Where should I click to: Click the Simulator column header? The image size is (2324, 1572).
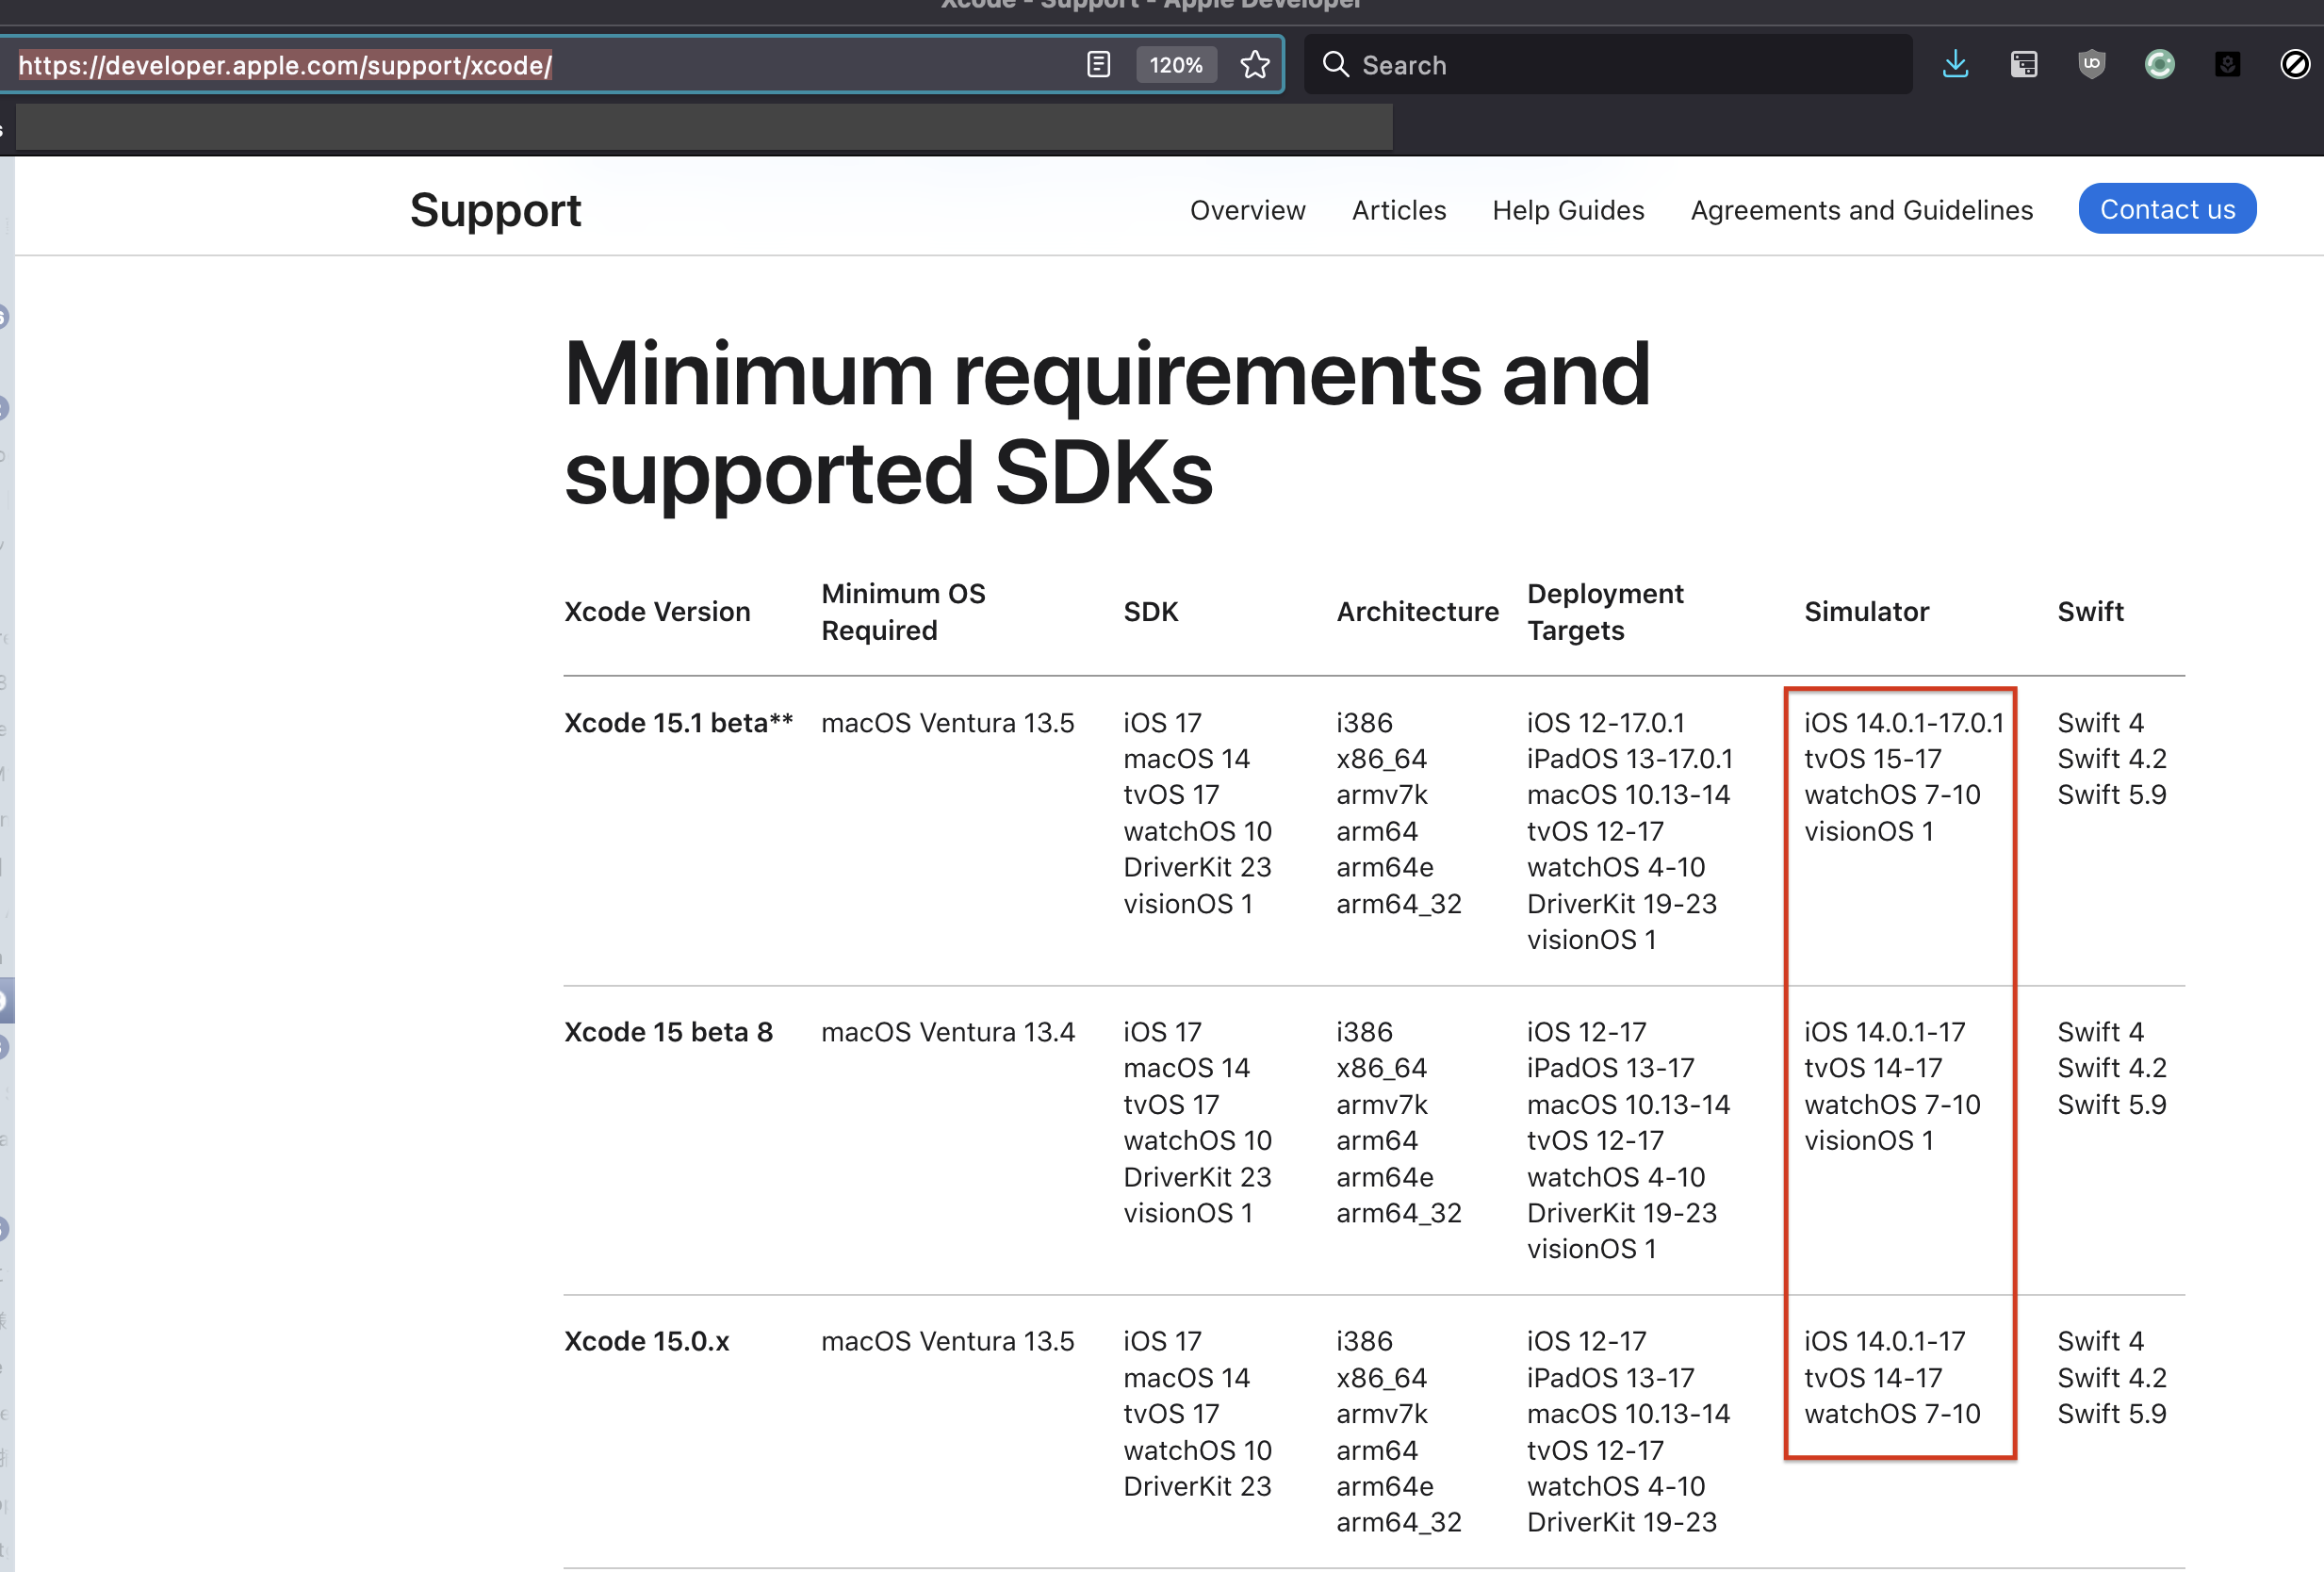[1866, 611]
